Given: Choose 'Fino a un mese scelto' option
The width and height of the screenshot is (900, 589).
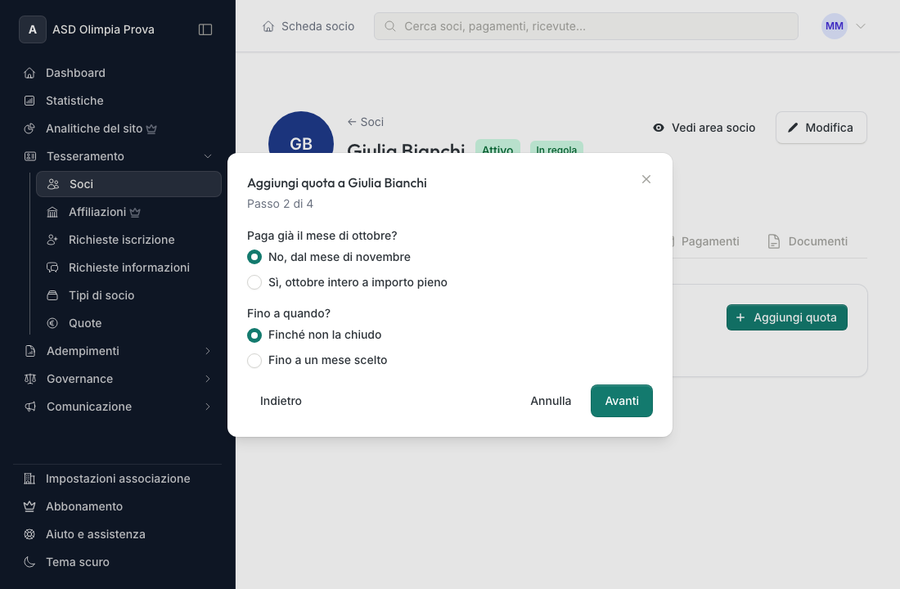Looking at the screenshot, I should (x=254, y=361).
